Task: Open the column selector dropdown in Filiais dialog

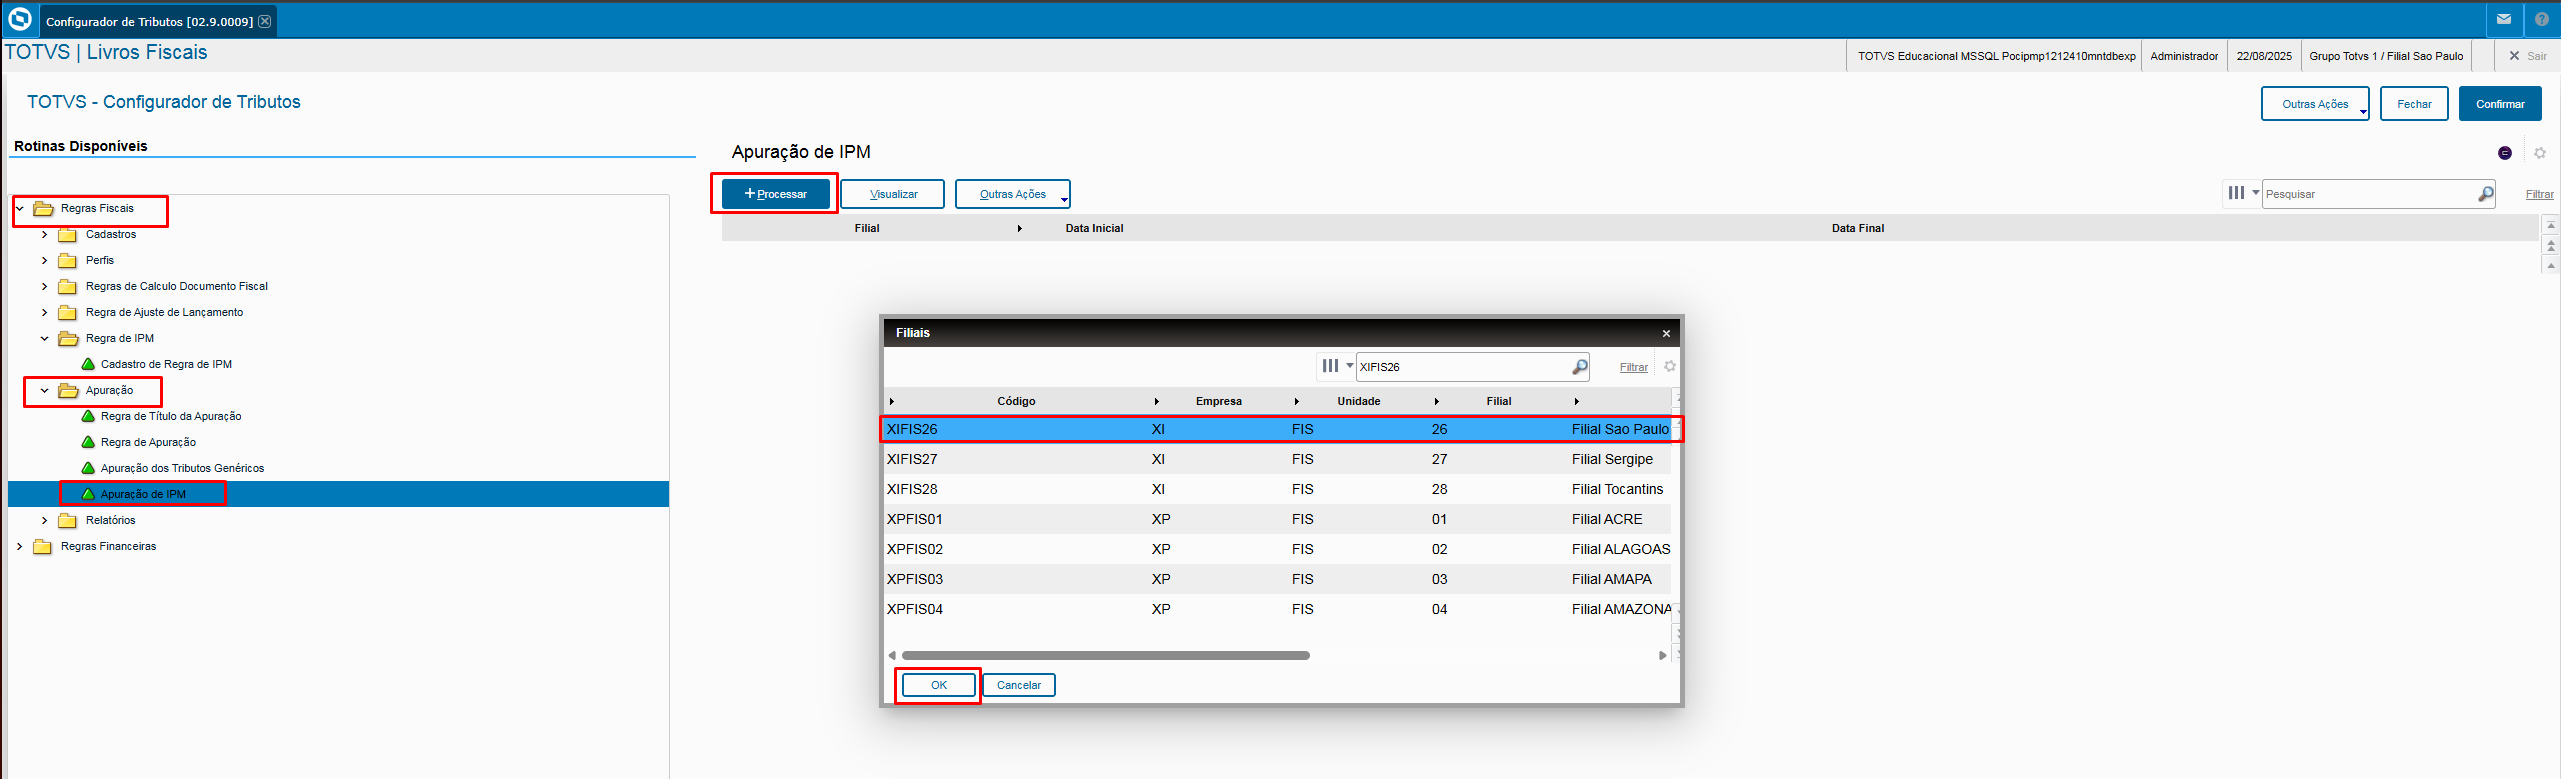Action: [x=1337, y=366]
